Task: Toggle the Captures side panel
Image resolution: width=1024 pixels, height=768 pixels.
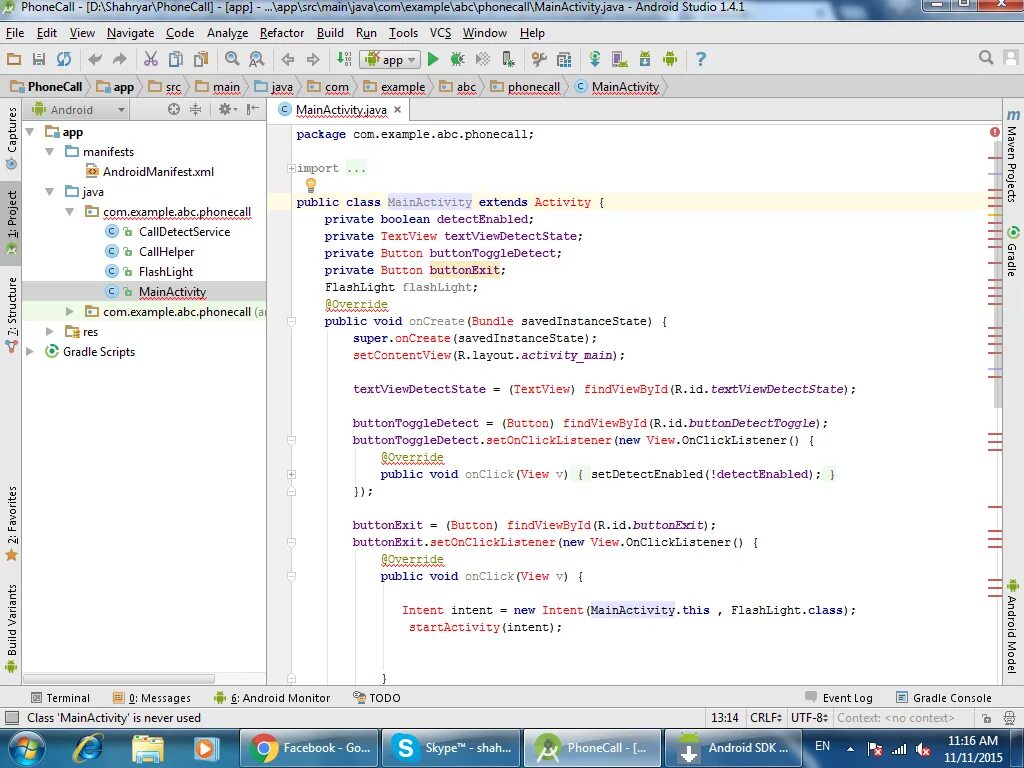Action: coord(12,137)
